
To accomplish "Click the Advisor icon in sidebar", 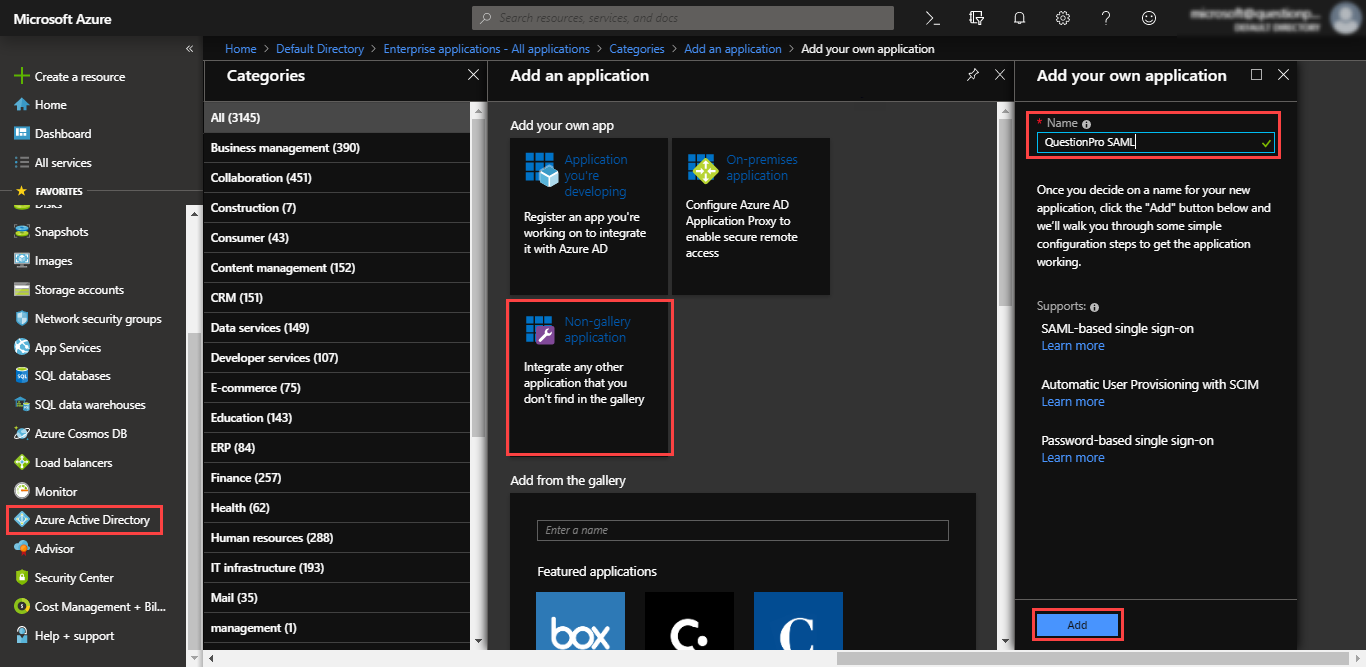I will (22, 548).
